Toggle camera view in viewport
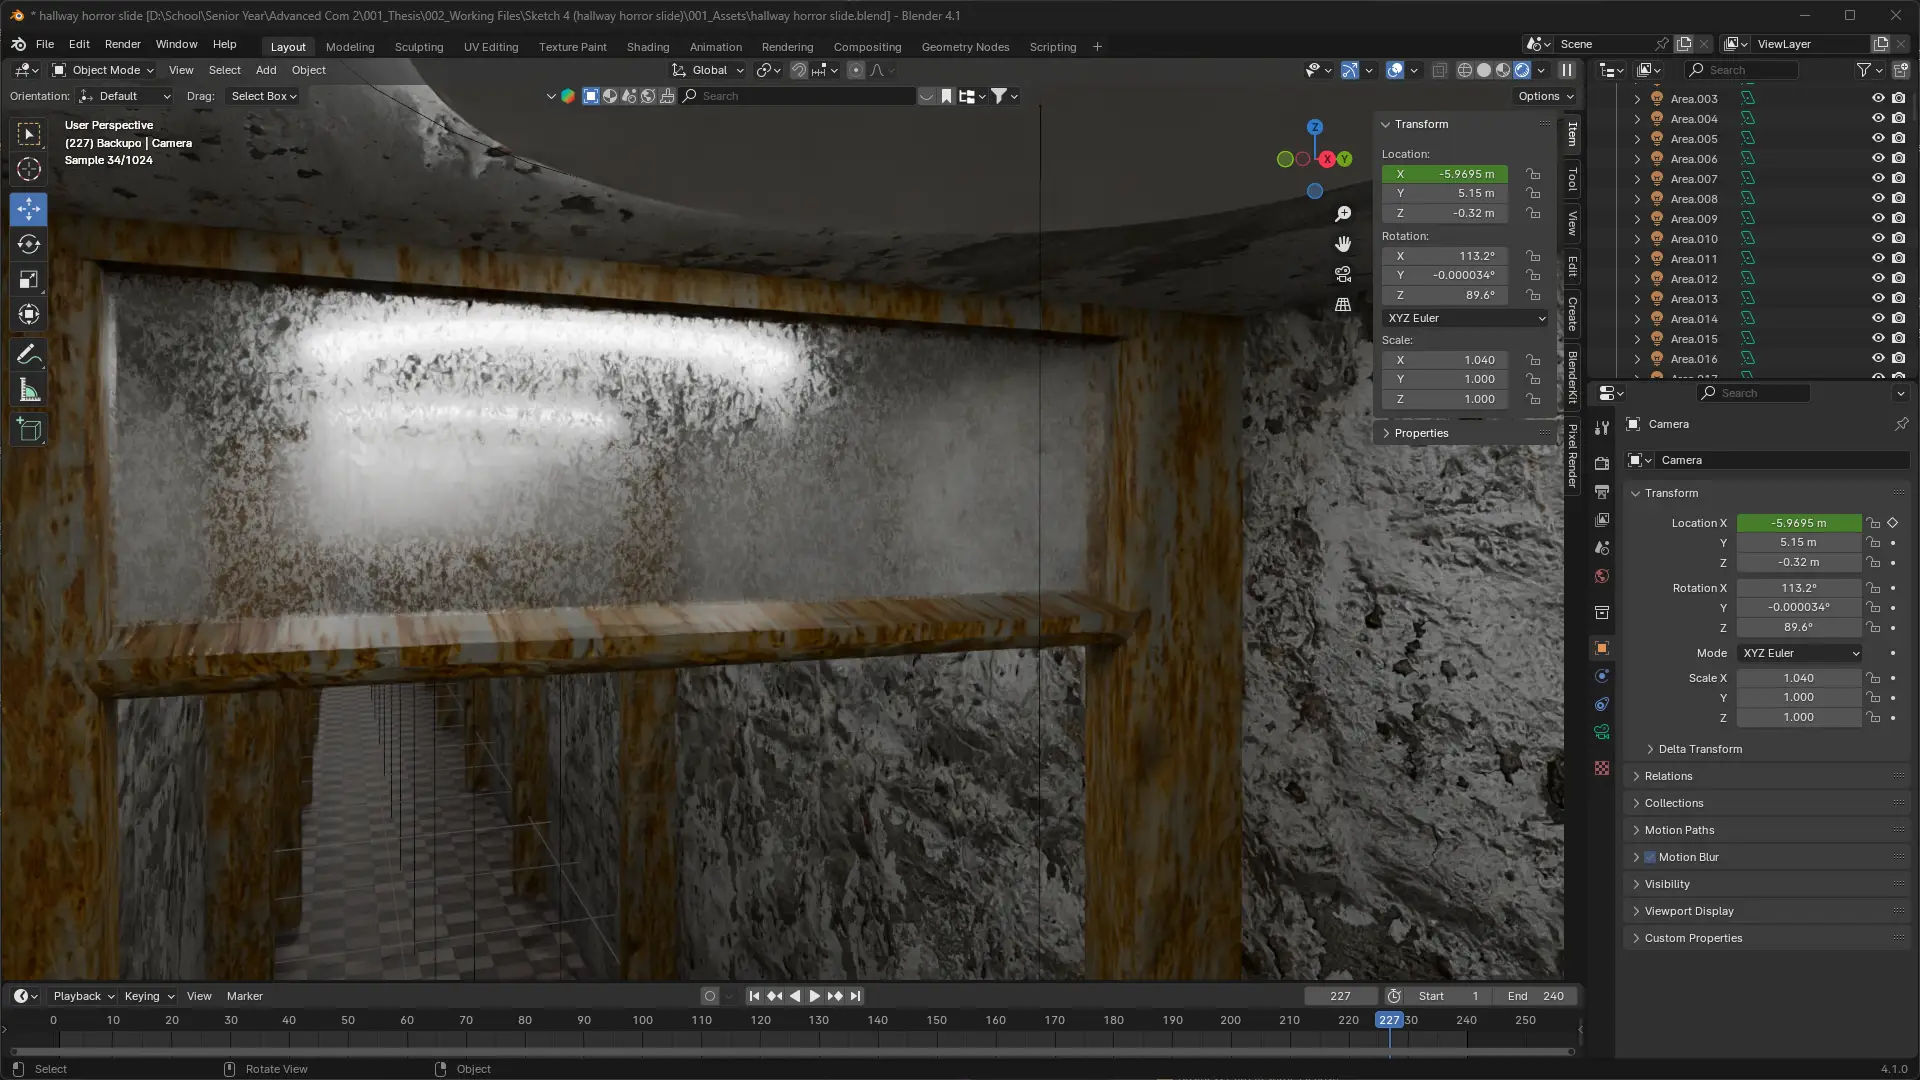This screenshot has height=1080, width=1920. coord(1343,274)
